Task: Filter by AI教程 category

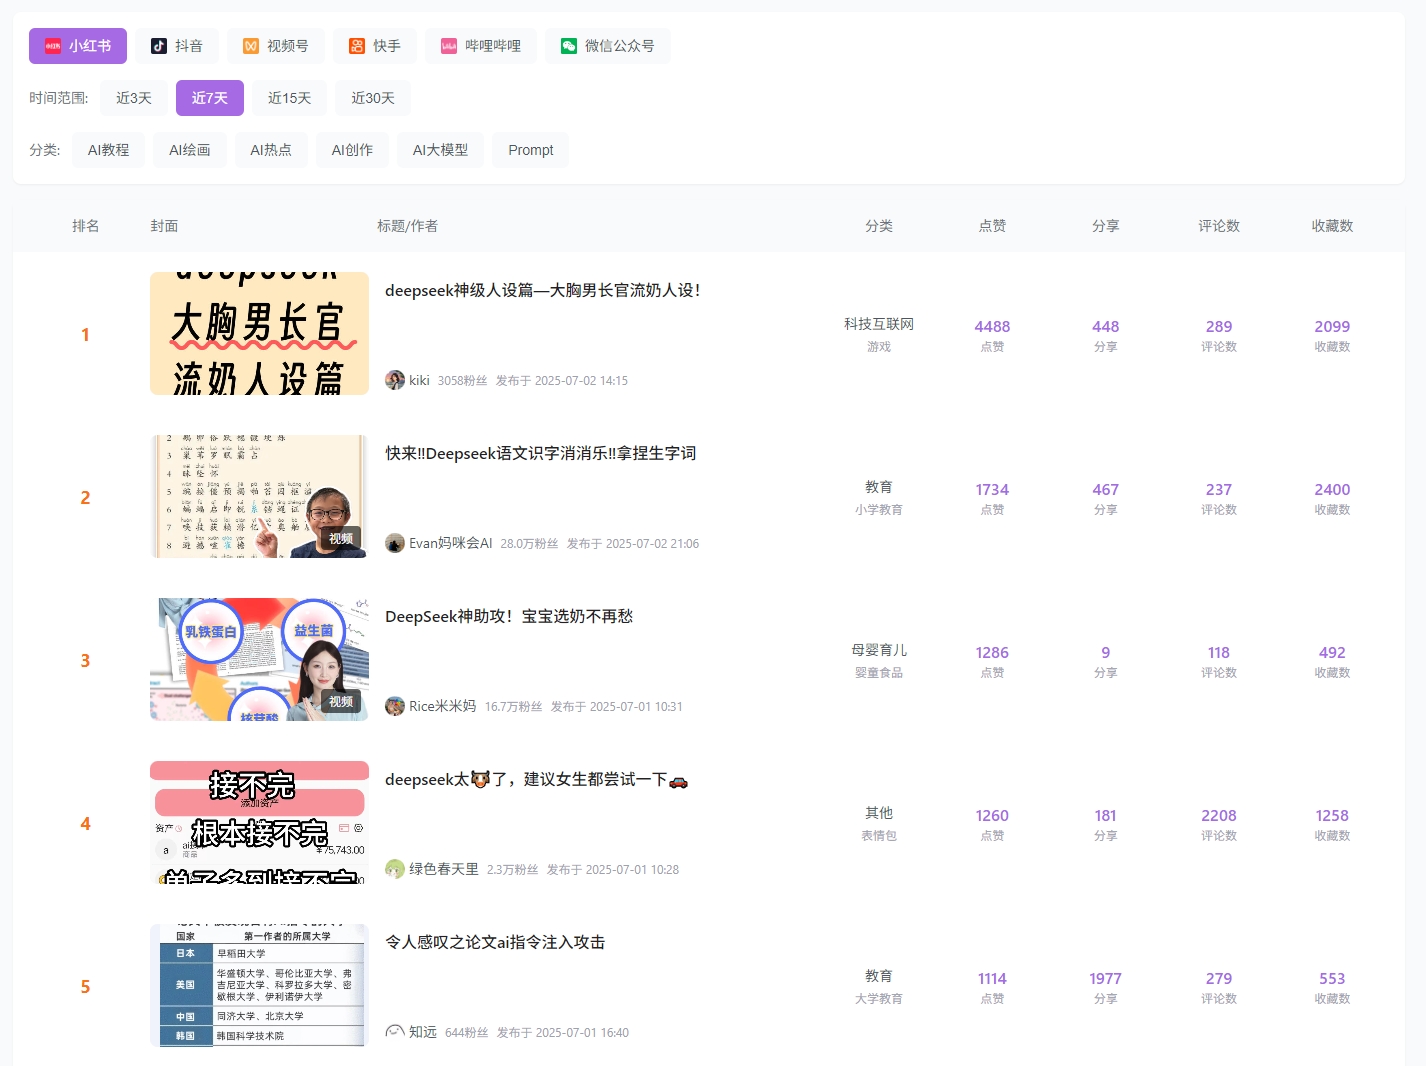Action: pyautogui.click(x=108, y=150)
